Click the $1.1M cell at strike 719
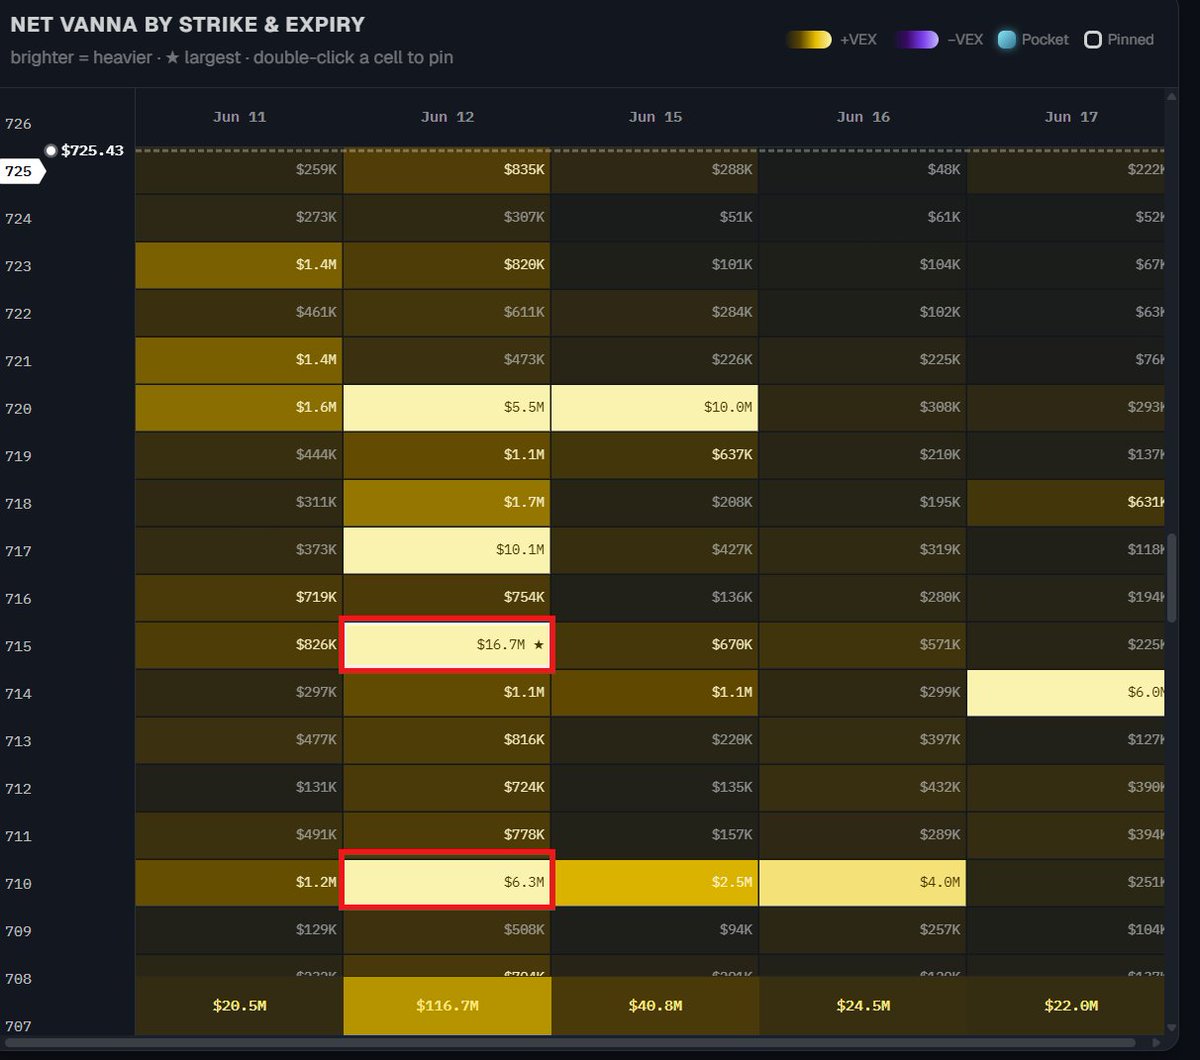1200x1060 pixels. pos(447,455)
